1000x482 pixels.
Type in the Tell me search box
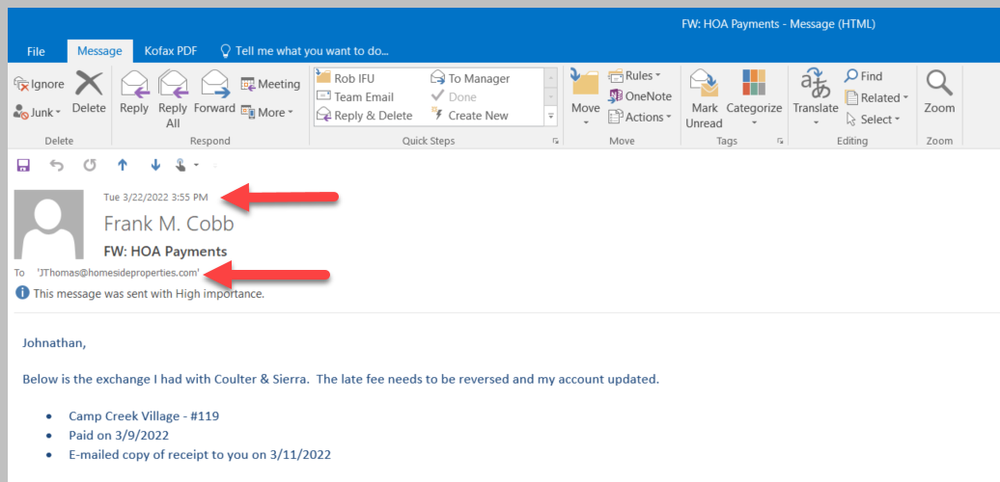click(312, 51)
